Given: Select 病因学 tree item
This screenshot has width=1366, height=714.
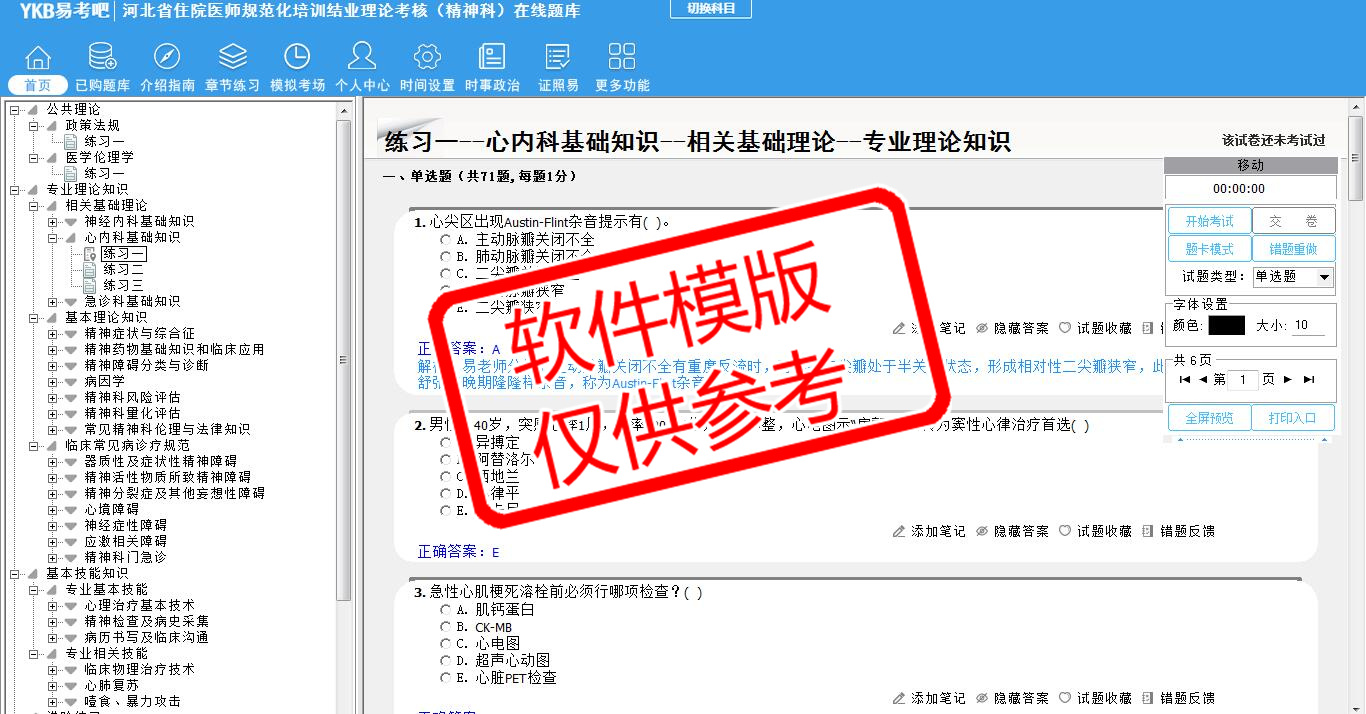Looking at the screenshot, I should [105, 381].
